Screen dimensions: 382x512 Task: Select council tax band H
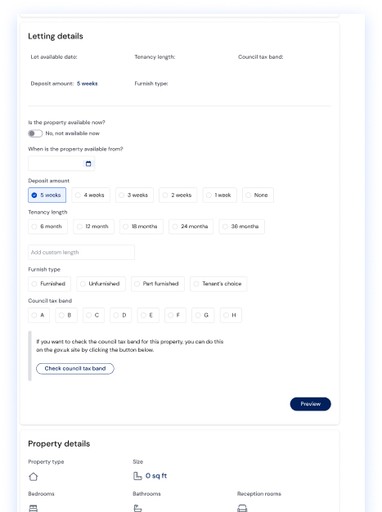[x=230, y=315]
